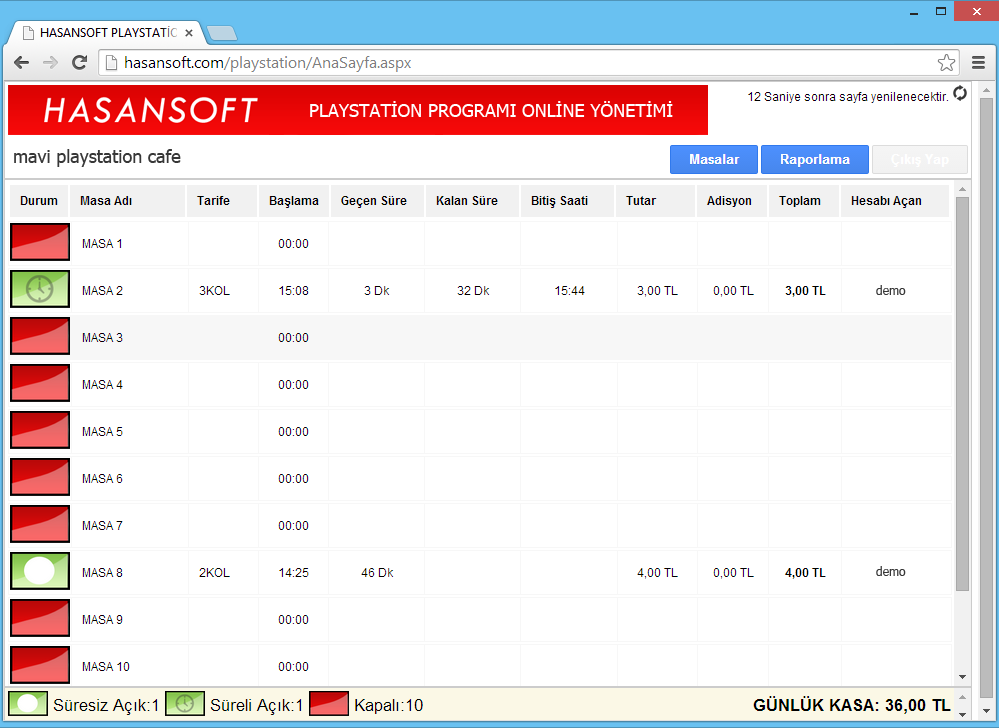Go back with the browser back arrow
999x728 pixels.
[x=21, y=63]
